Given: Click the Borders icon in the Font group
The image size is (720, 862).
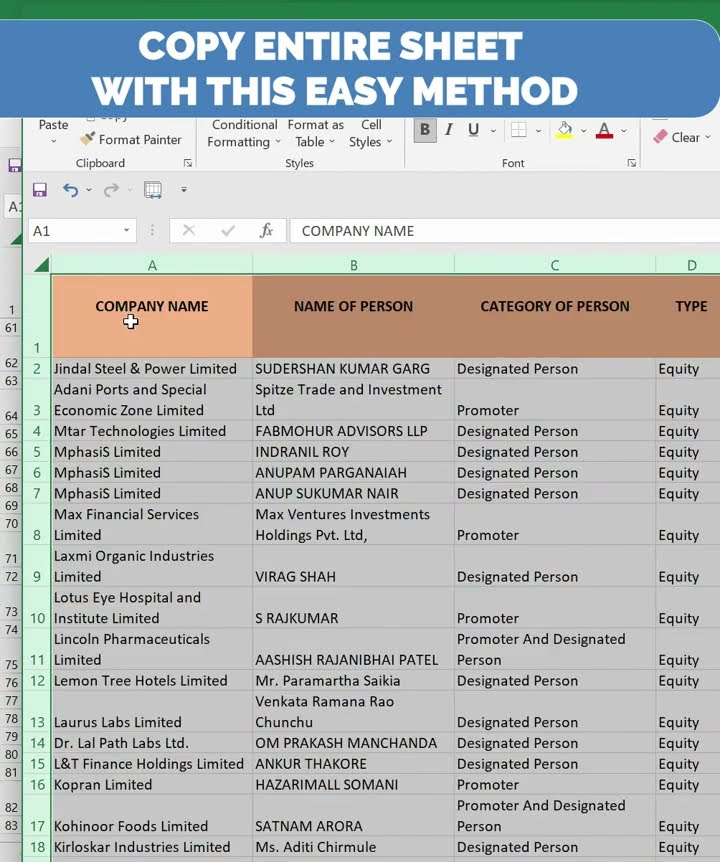Looking at the screenshot, I should pos(518,130).
